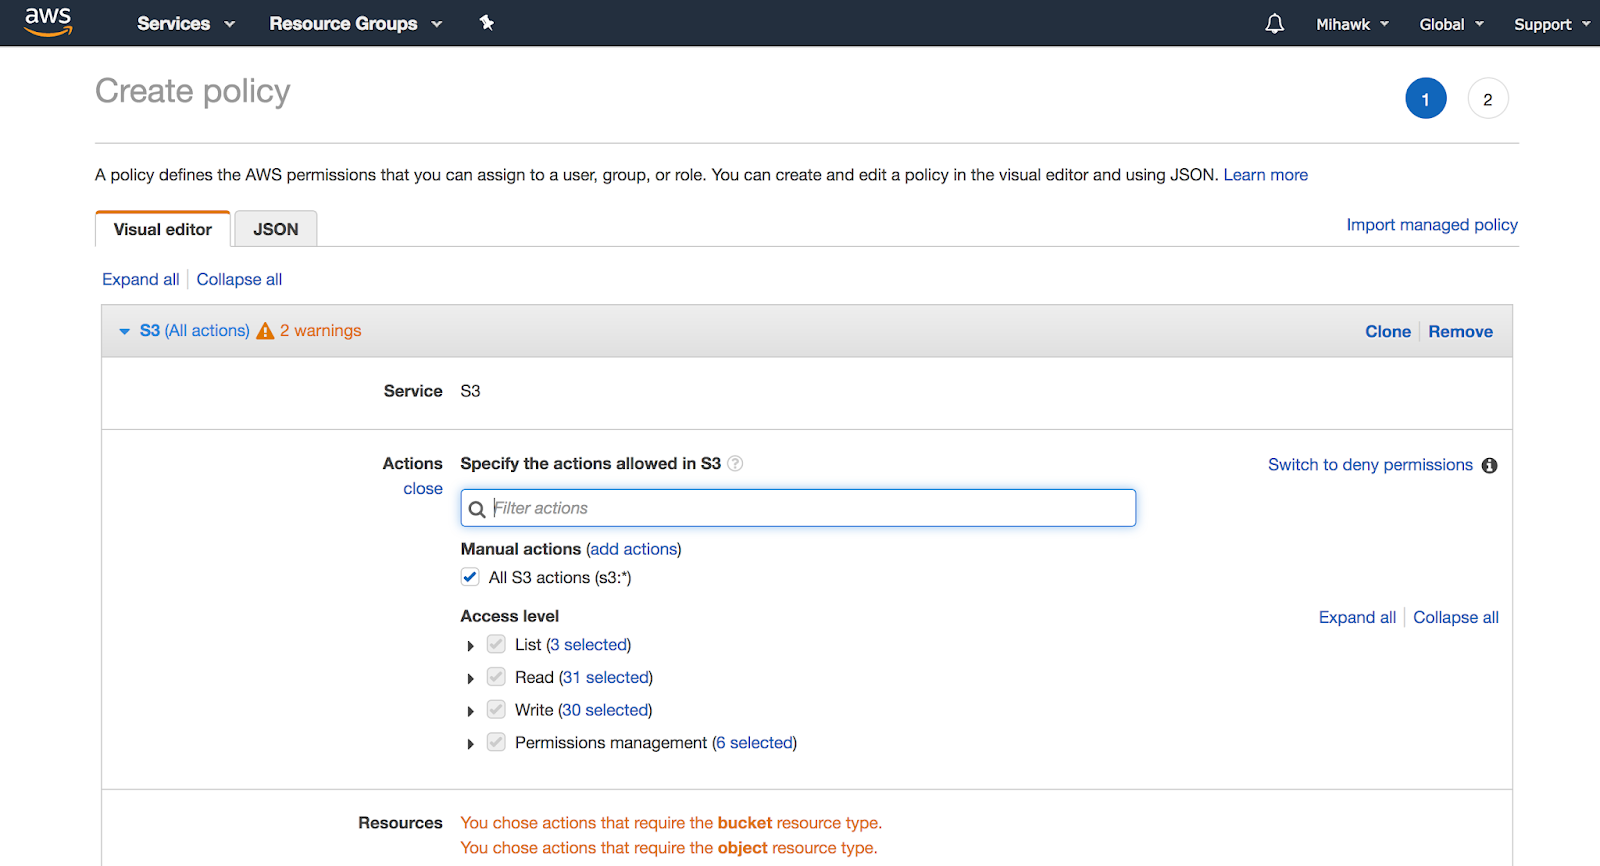Click the step 1 circle indicator

1425,99
